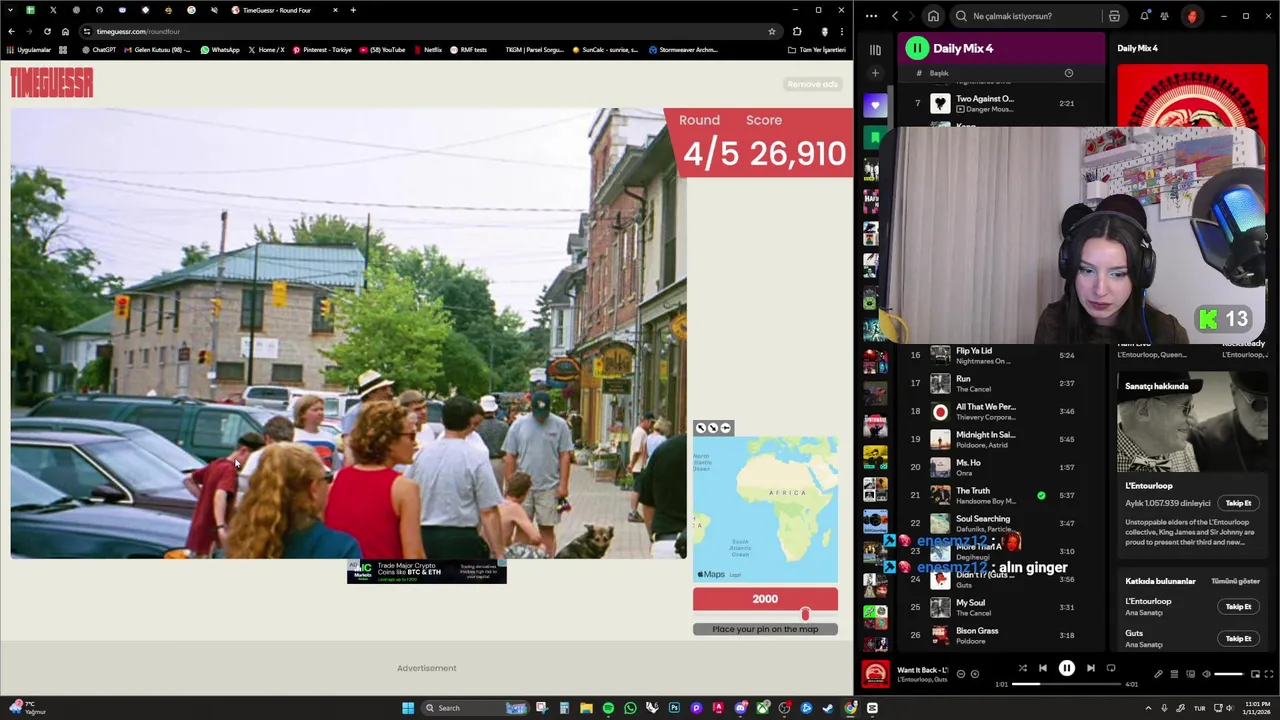Screen dimensions: 1280x720
Task: Pause Daily Mix 4 with the green header button
Action: tap(917, 48)
